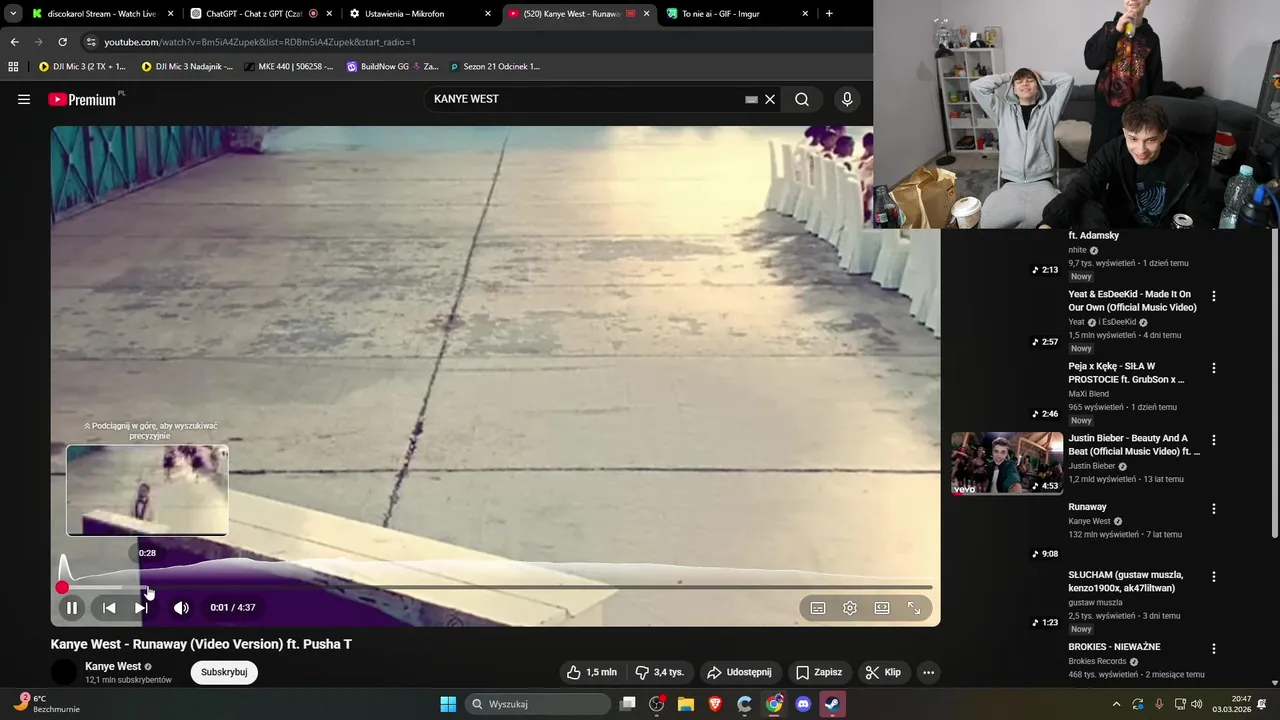Open SŁUCHAM gustaw muszla video title

coord(1125,581)
